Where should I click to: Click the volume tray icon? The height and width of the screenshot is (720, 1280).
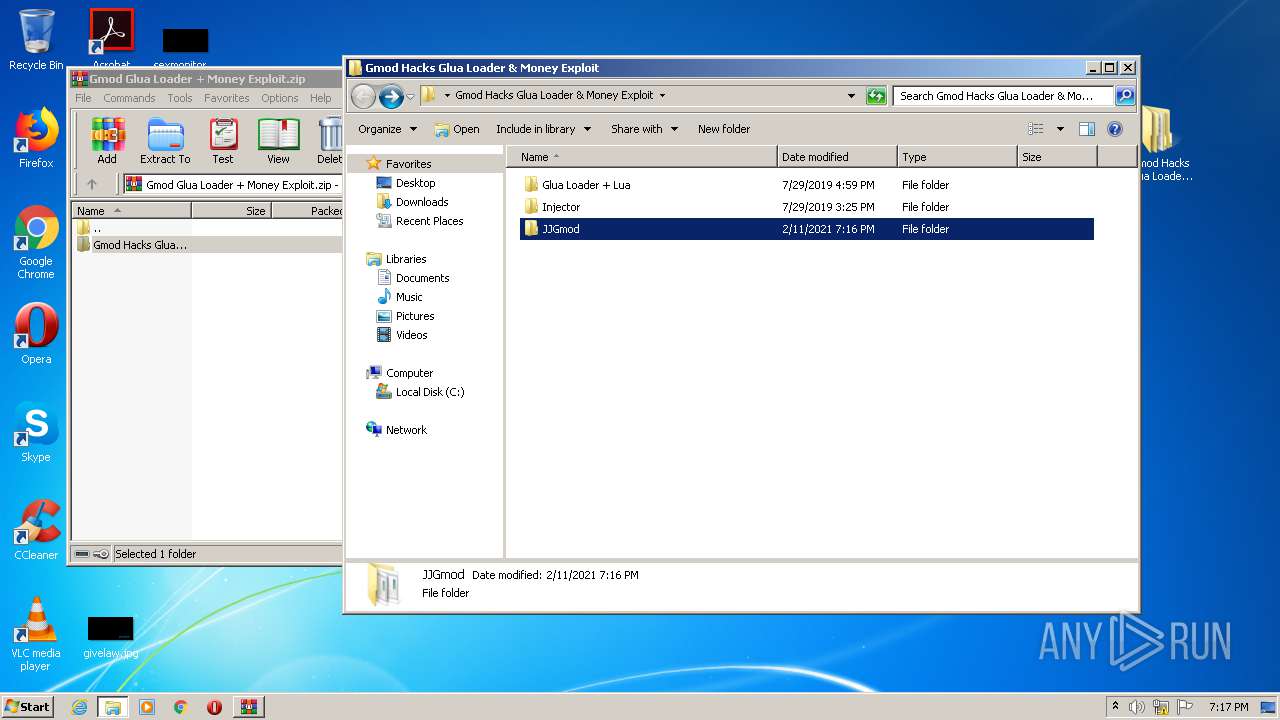[x=1136, y=707]
